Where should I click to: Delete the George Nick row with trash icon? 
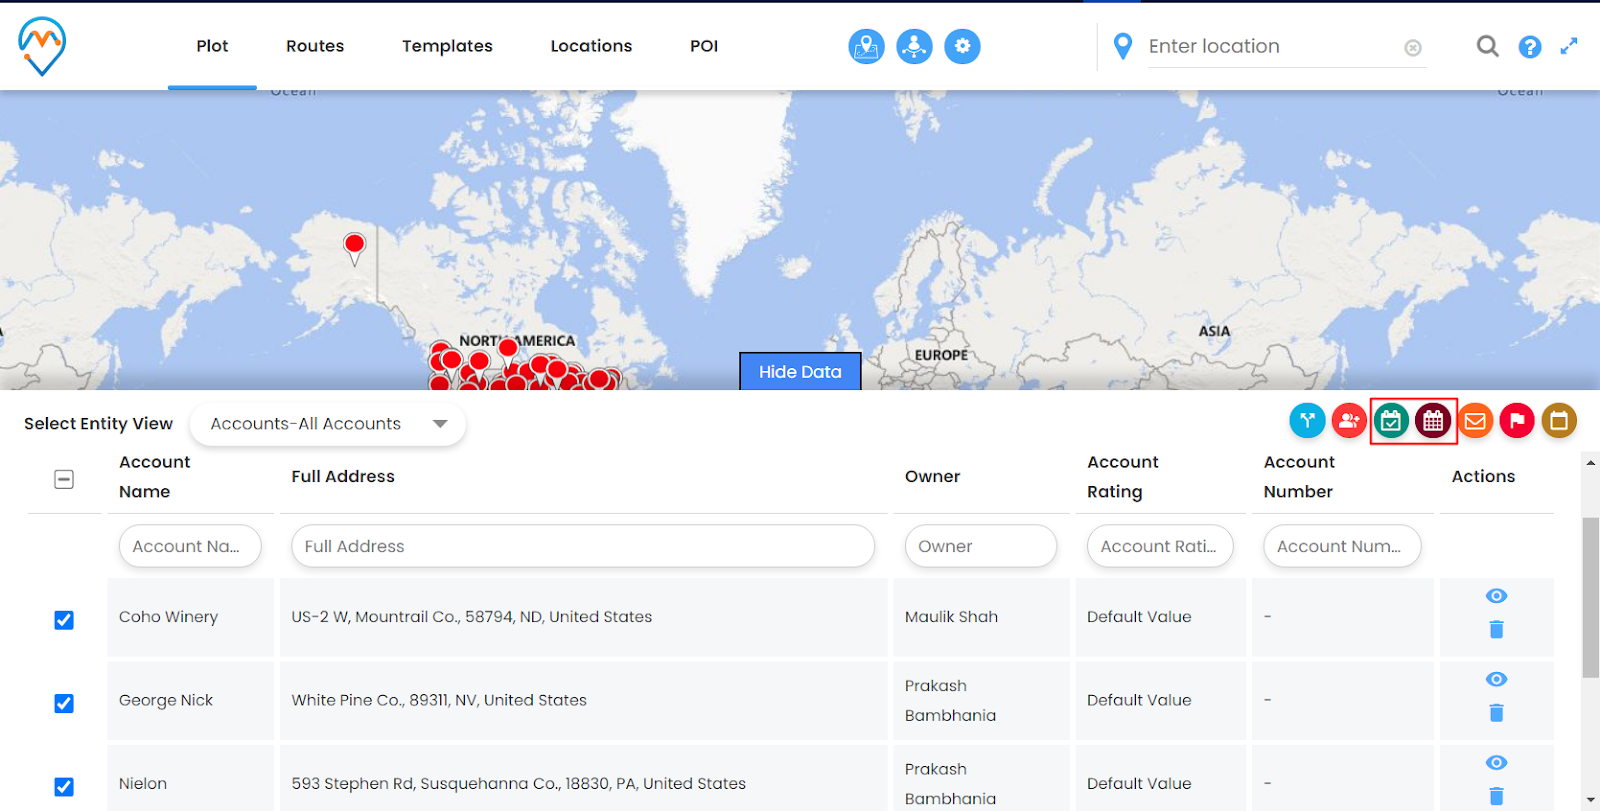click(x=1496, y=713)
